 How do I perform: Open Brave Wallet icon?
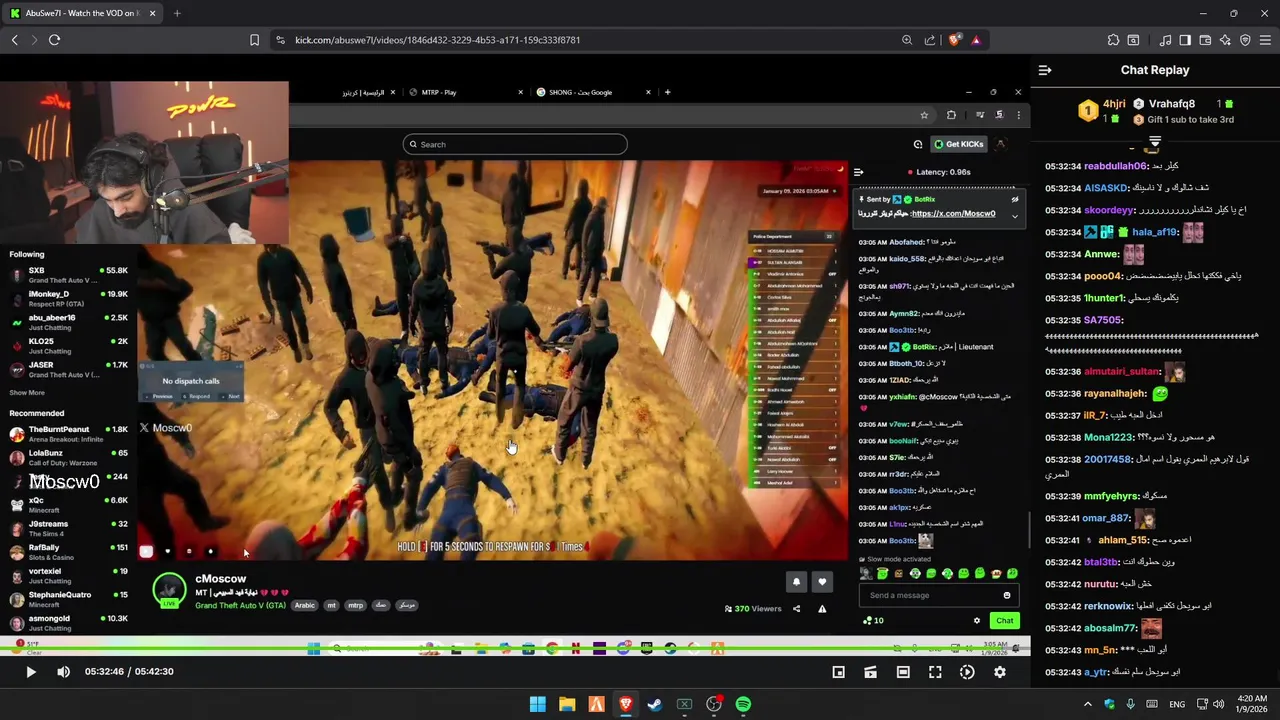point(1205,40)
